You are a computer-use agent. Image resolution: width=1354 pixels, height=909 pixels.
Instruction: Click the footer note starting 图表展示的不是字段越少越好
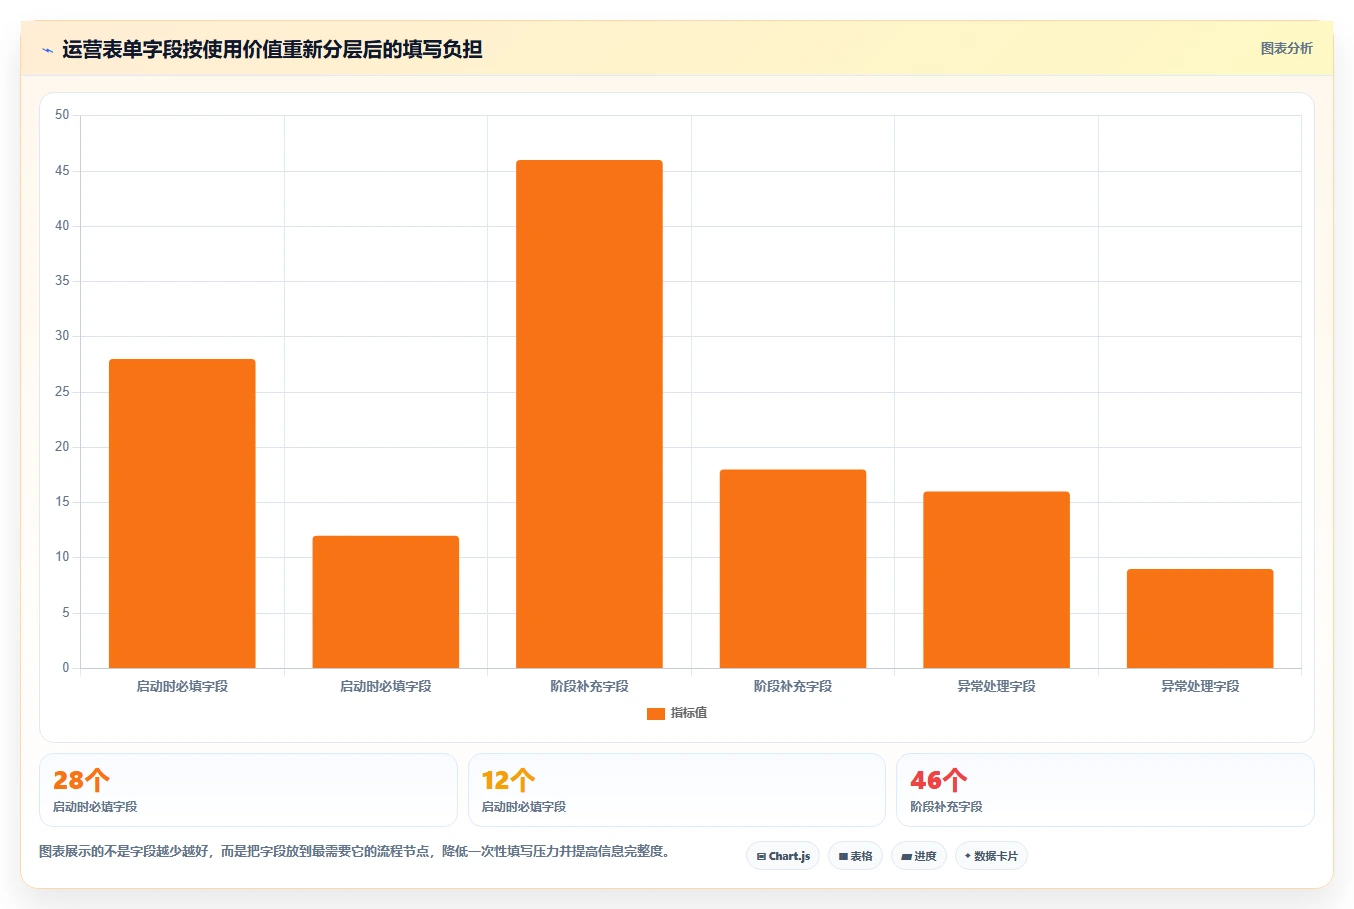(x=354, y=852)
